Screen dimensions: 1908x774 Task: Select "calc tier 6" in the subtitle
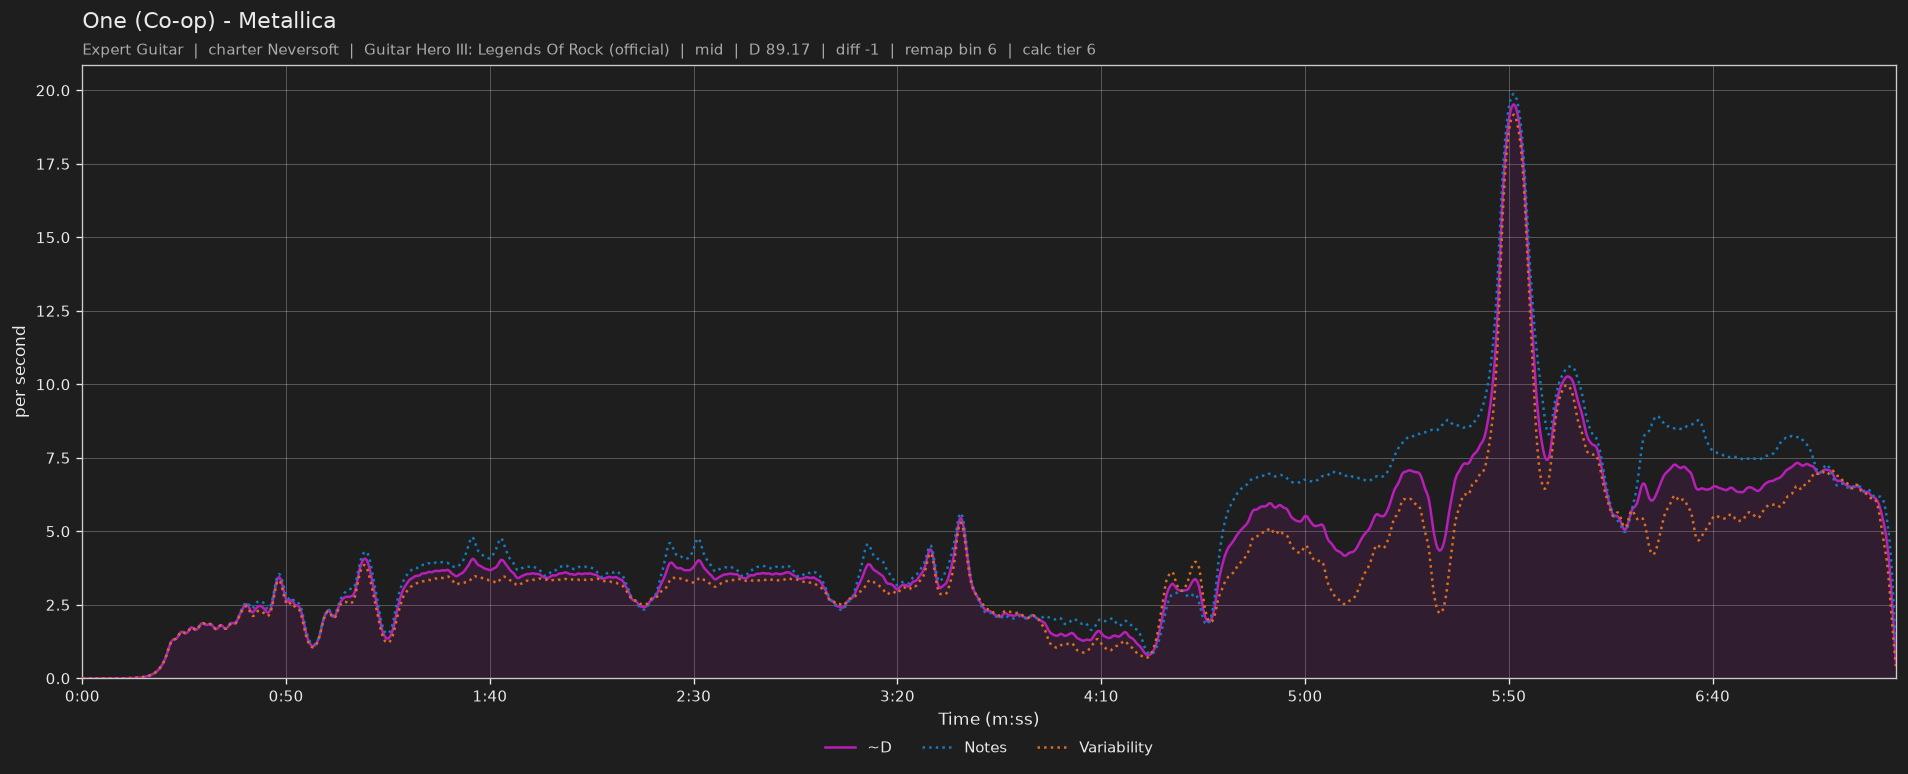1059,50
